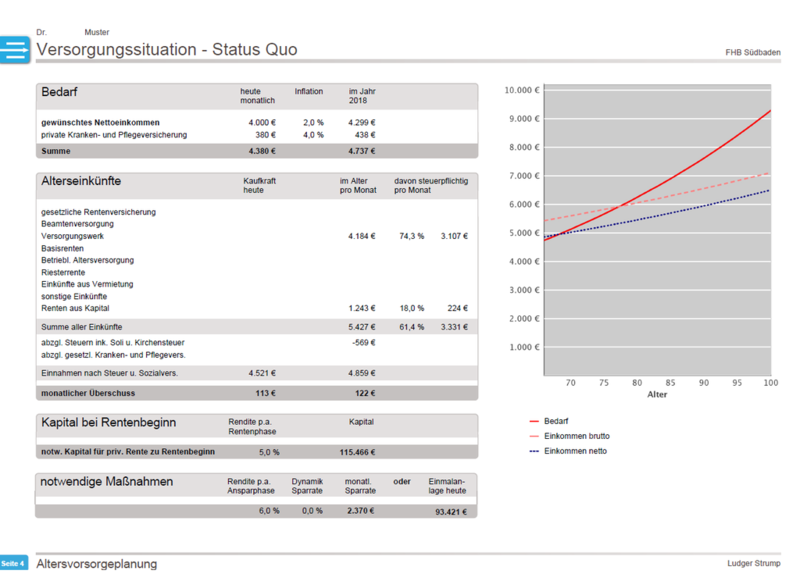800x581 pixels.
Task: Select the 4,0 % inflation value
Action: pyautogui.click(x=314, y=134)
